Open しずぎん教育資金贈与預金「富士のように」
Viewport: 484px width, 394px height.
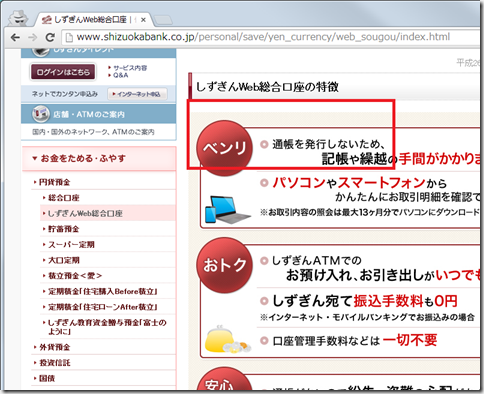(x=107, y=327)
